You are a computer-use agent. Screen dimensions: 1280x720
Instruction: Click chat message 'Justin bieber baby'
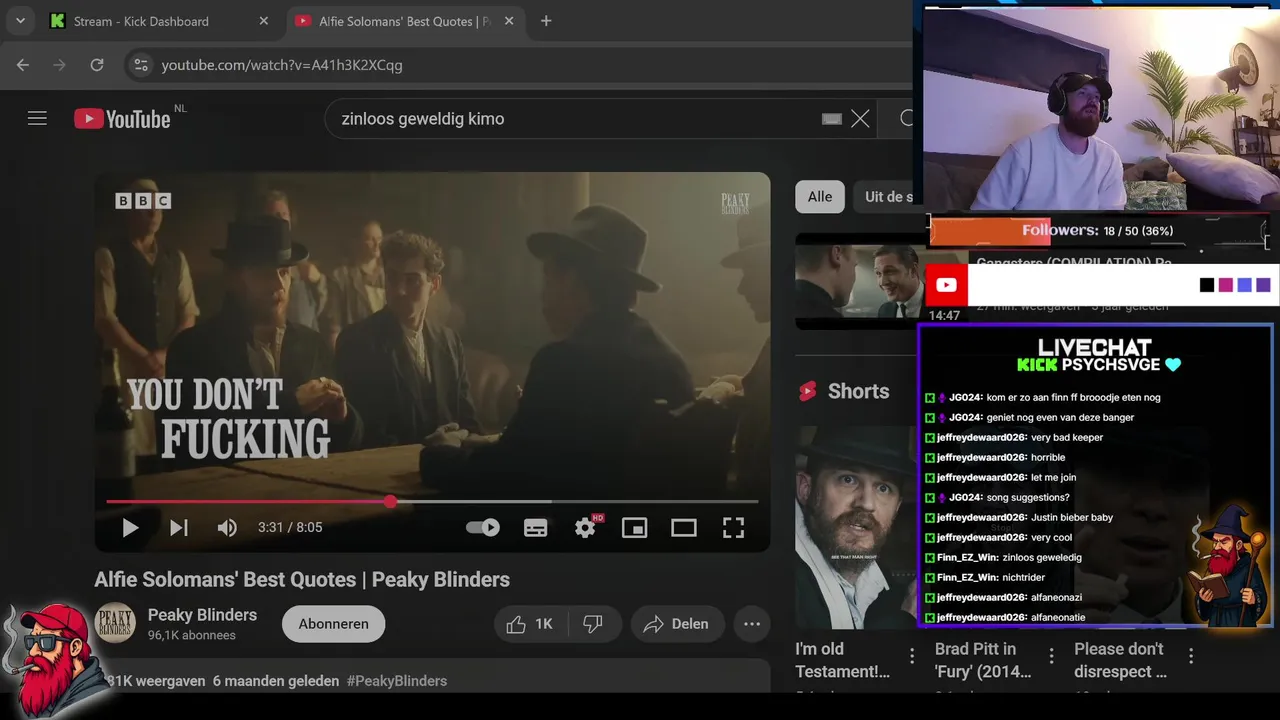[1072, 518]
